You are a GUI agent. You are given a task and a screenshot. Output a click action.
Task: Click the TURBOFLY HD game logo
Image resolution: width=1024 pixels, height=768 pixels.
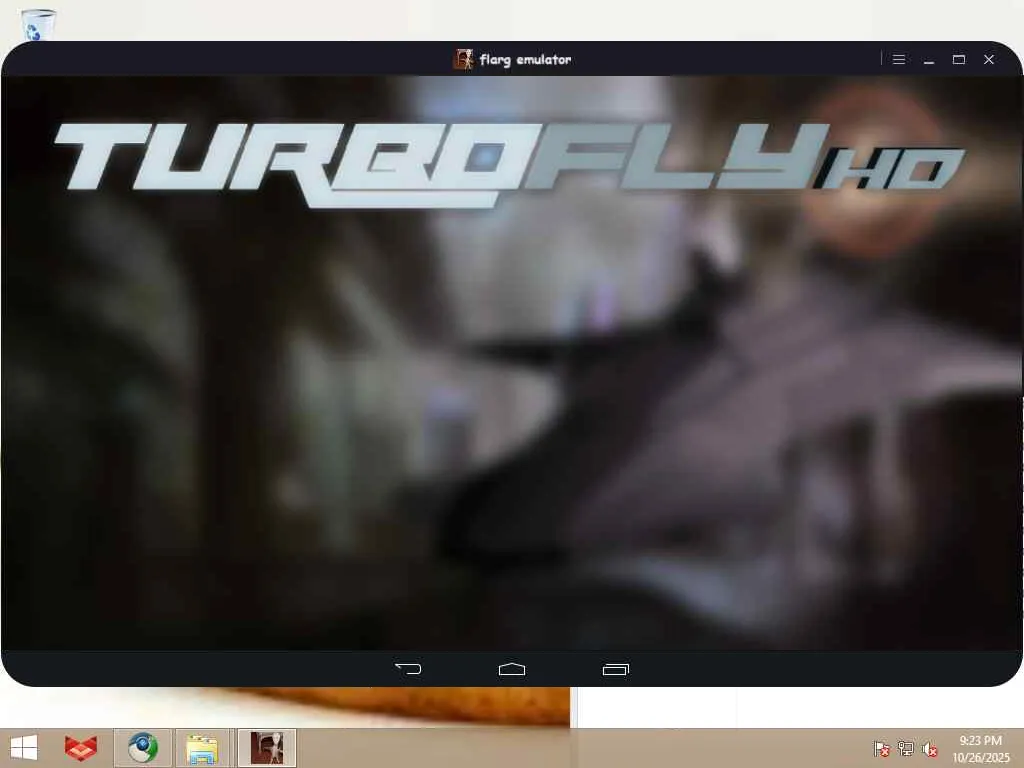pos(509,165)
